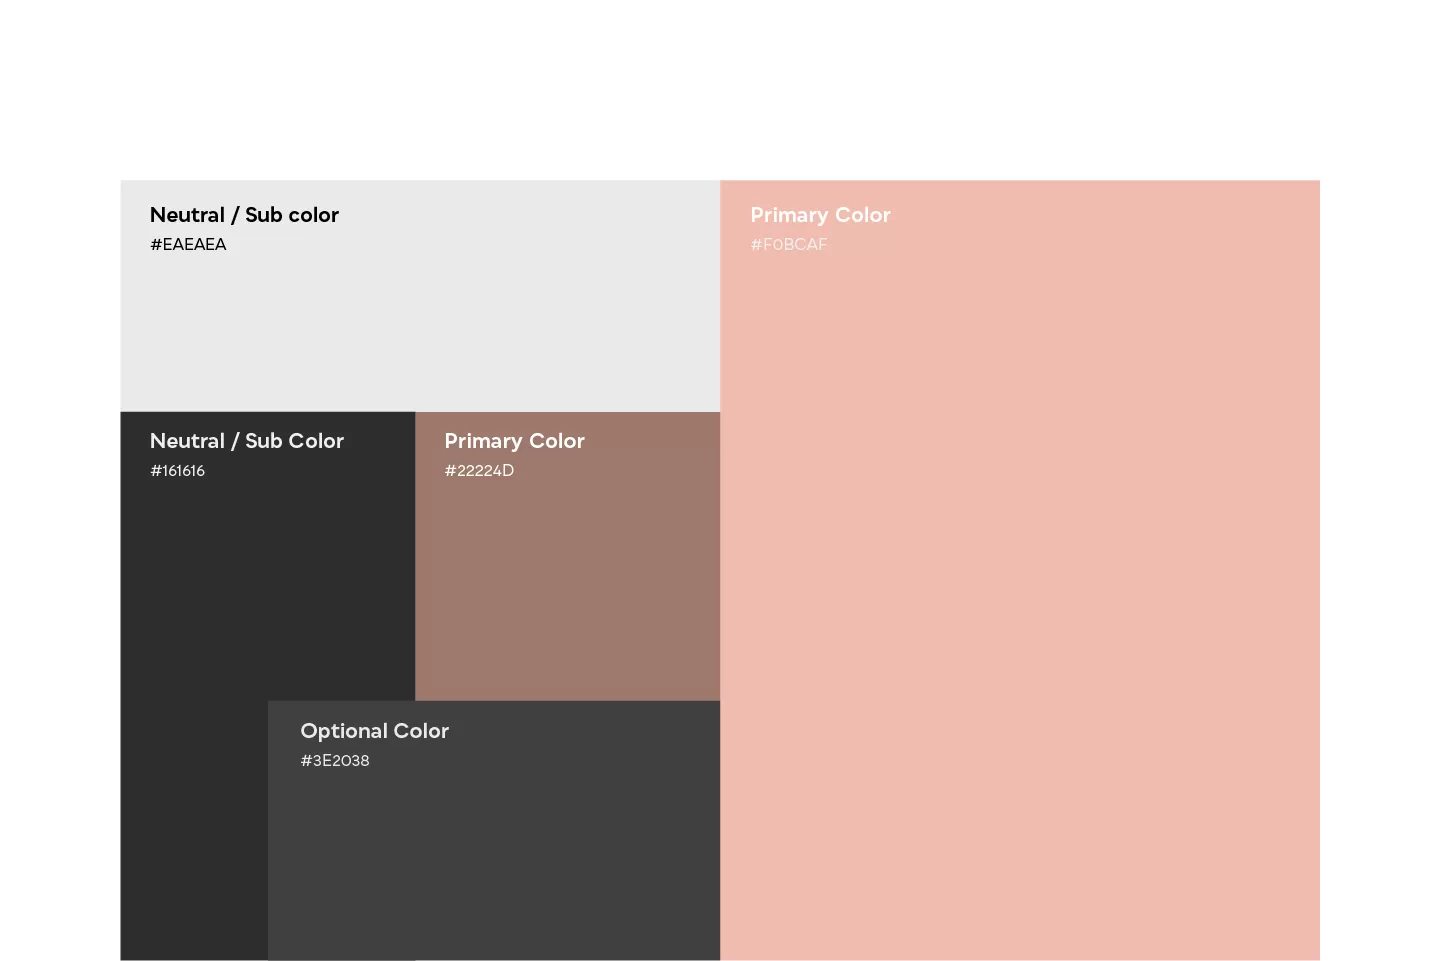1441x961 pixels.
Task: Click the #161616 hex code text
Action: tap(177, 471)
